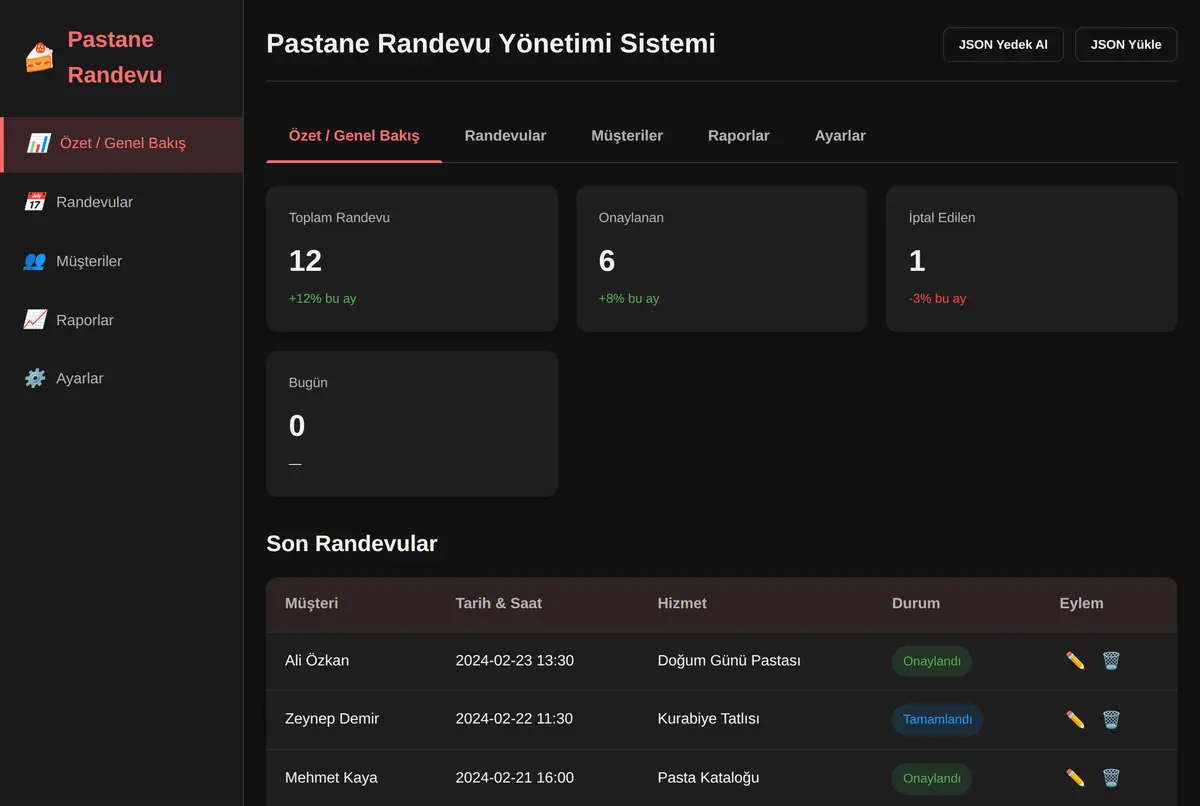Click the Onaylanan stat card
Viewport: 1200px width, 806px height.
click(722, 259)
